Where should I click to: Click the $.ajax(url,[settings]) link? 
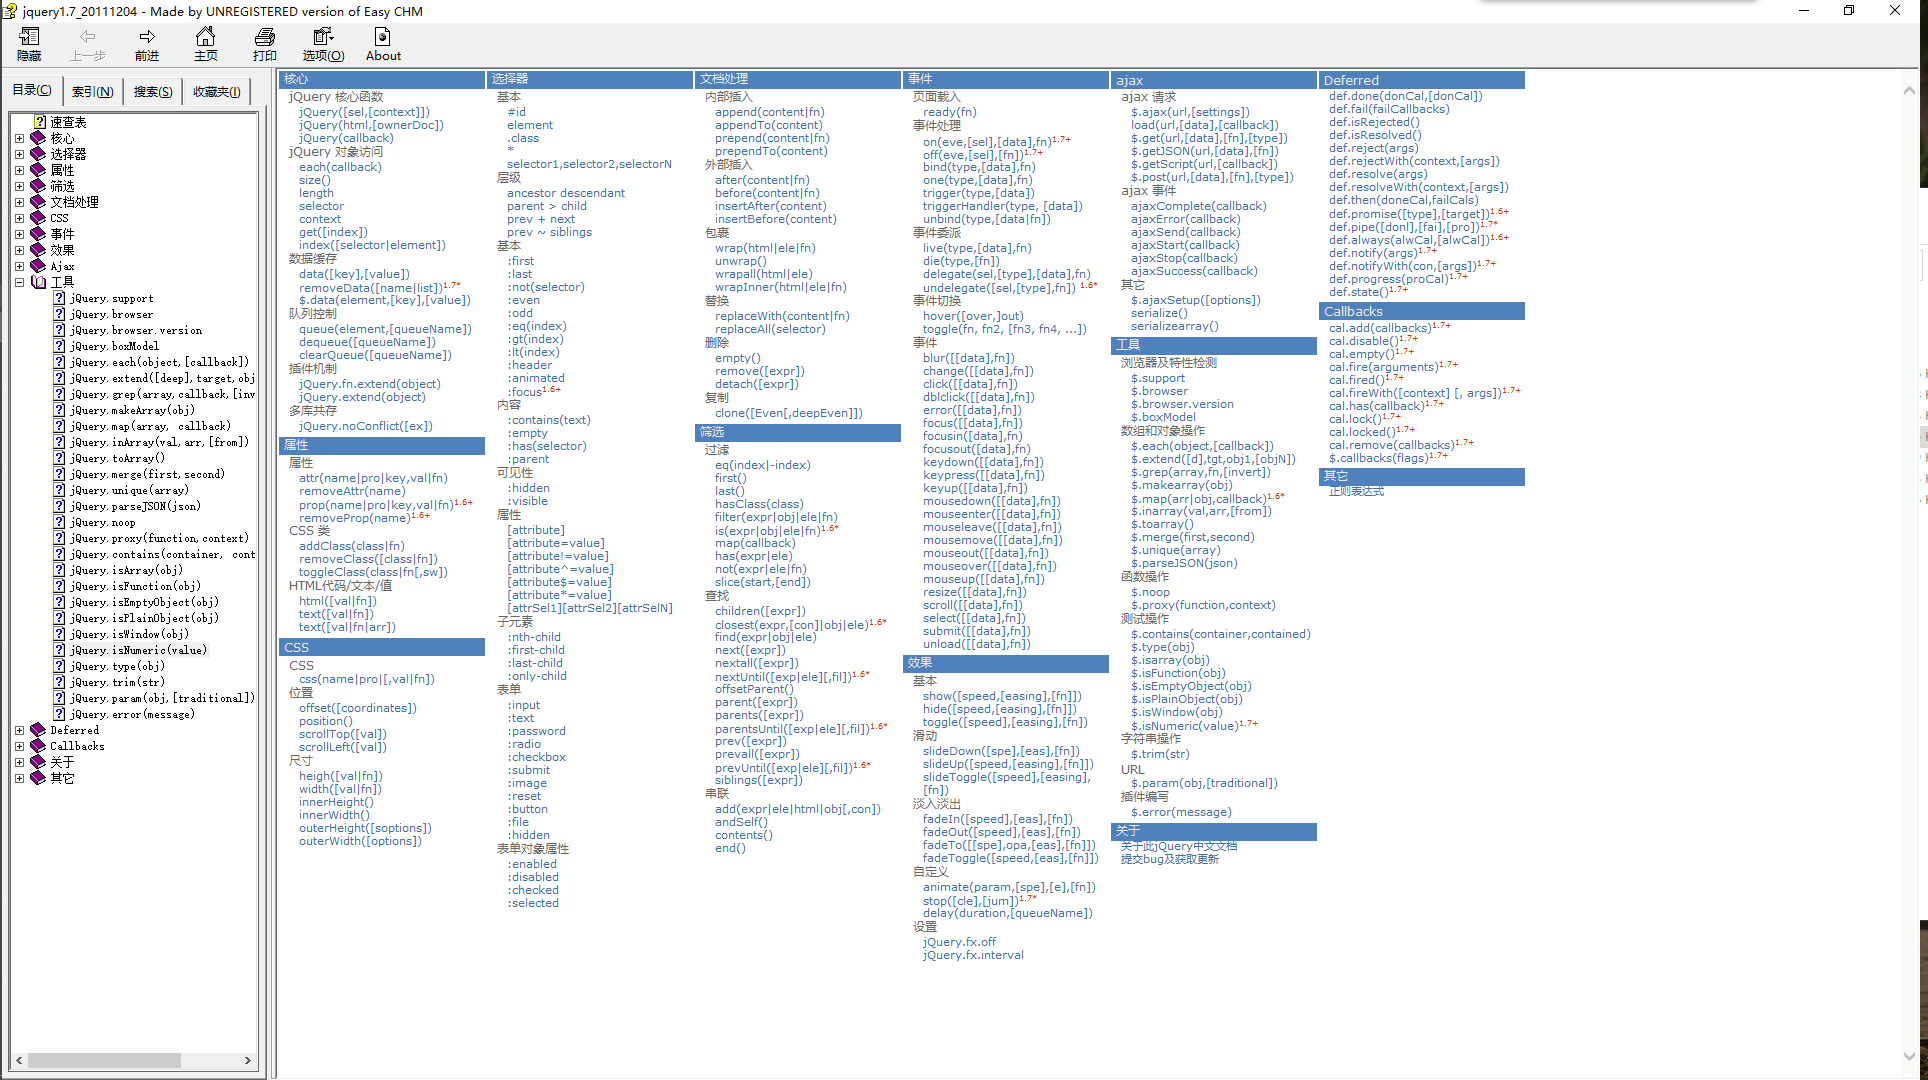[x=1190, y=112]
